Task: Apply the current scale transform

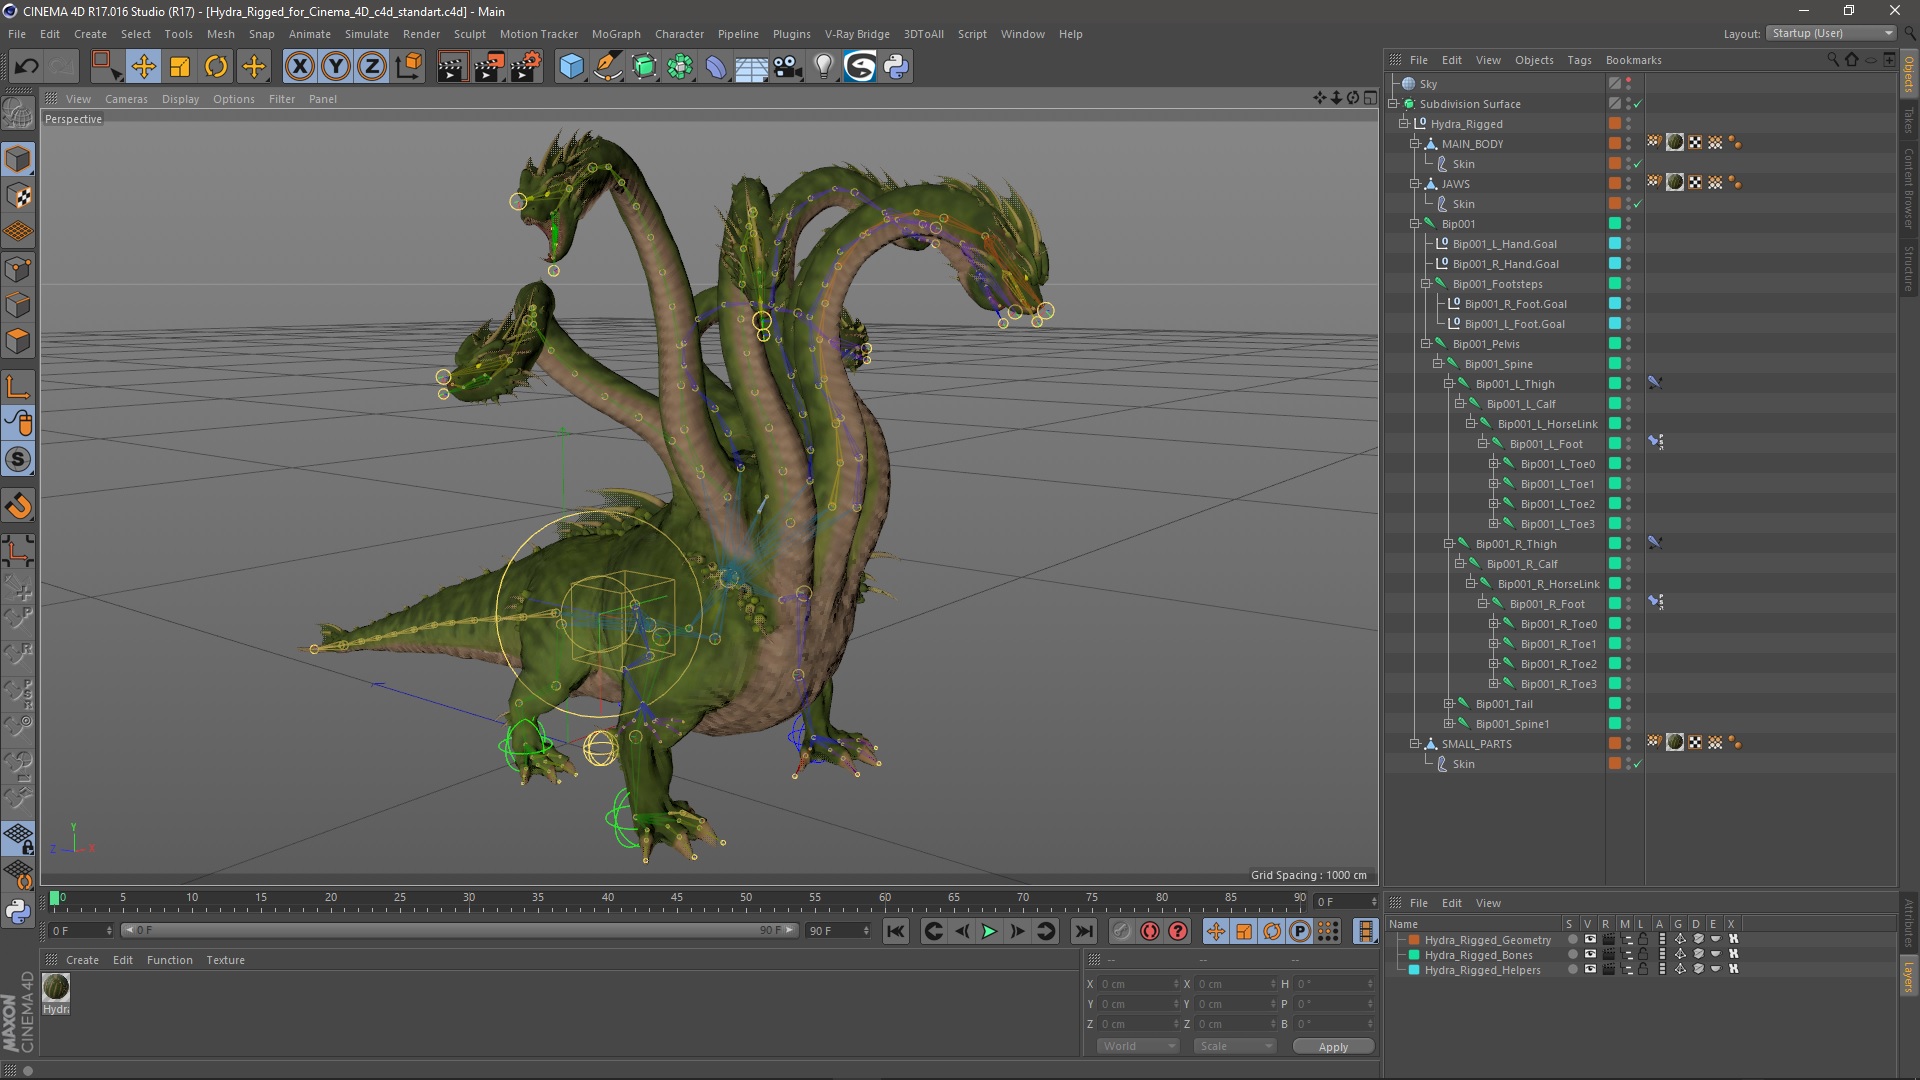Action: 1332,1046
